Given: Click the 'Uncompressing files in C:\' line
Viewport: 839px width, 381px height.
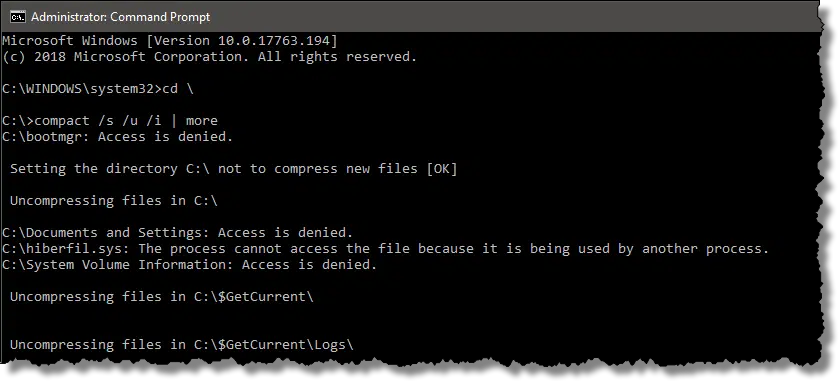Looking at the screenshot, I should coord(114,201).
